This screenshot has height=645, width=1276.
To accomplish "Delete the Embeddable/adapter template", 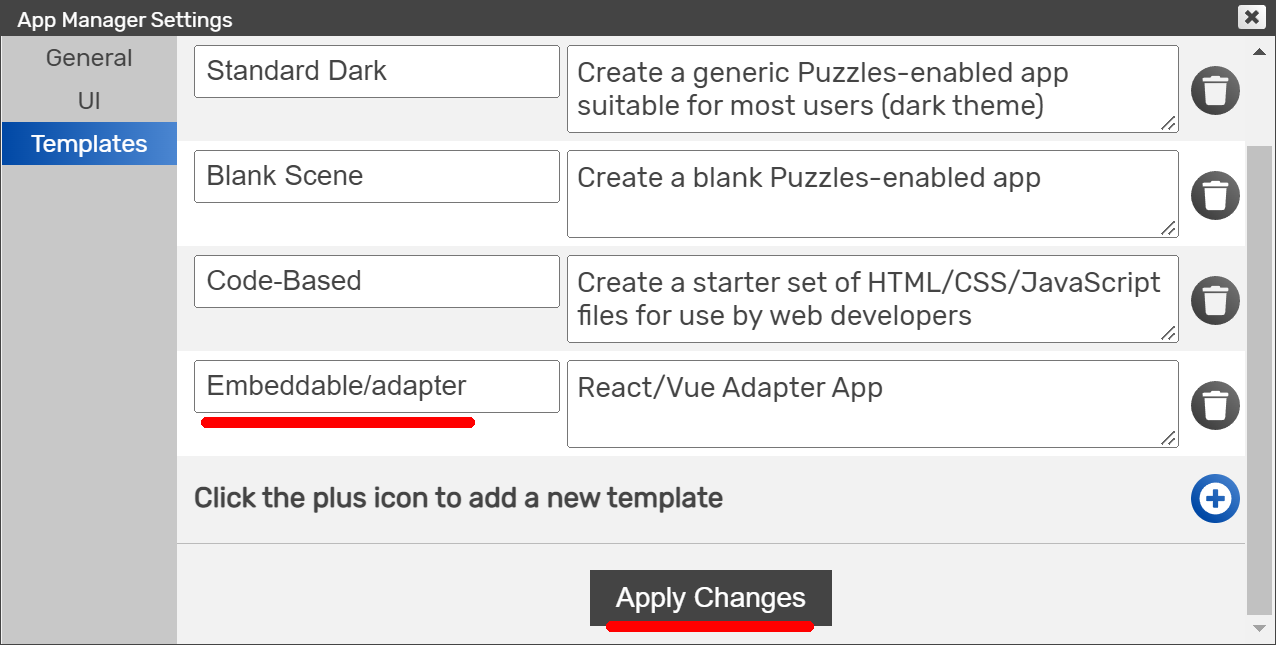I will pos(1215,405).
